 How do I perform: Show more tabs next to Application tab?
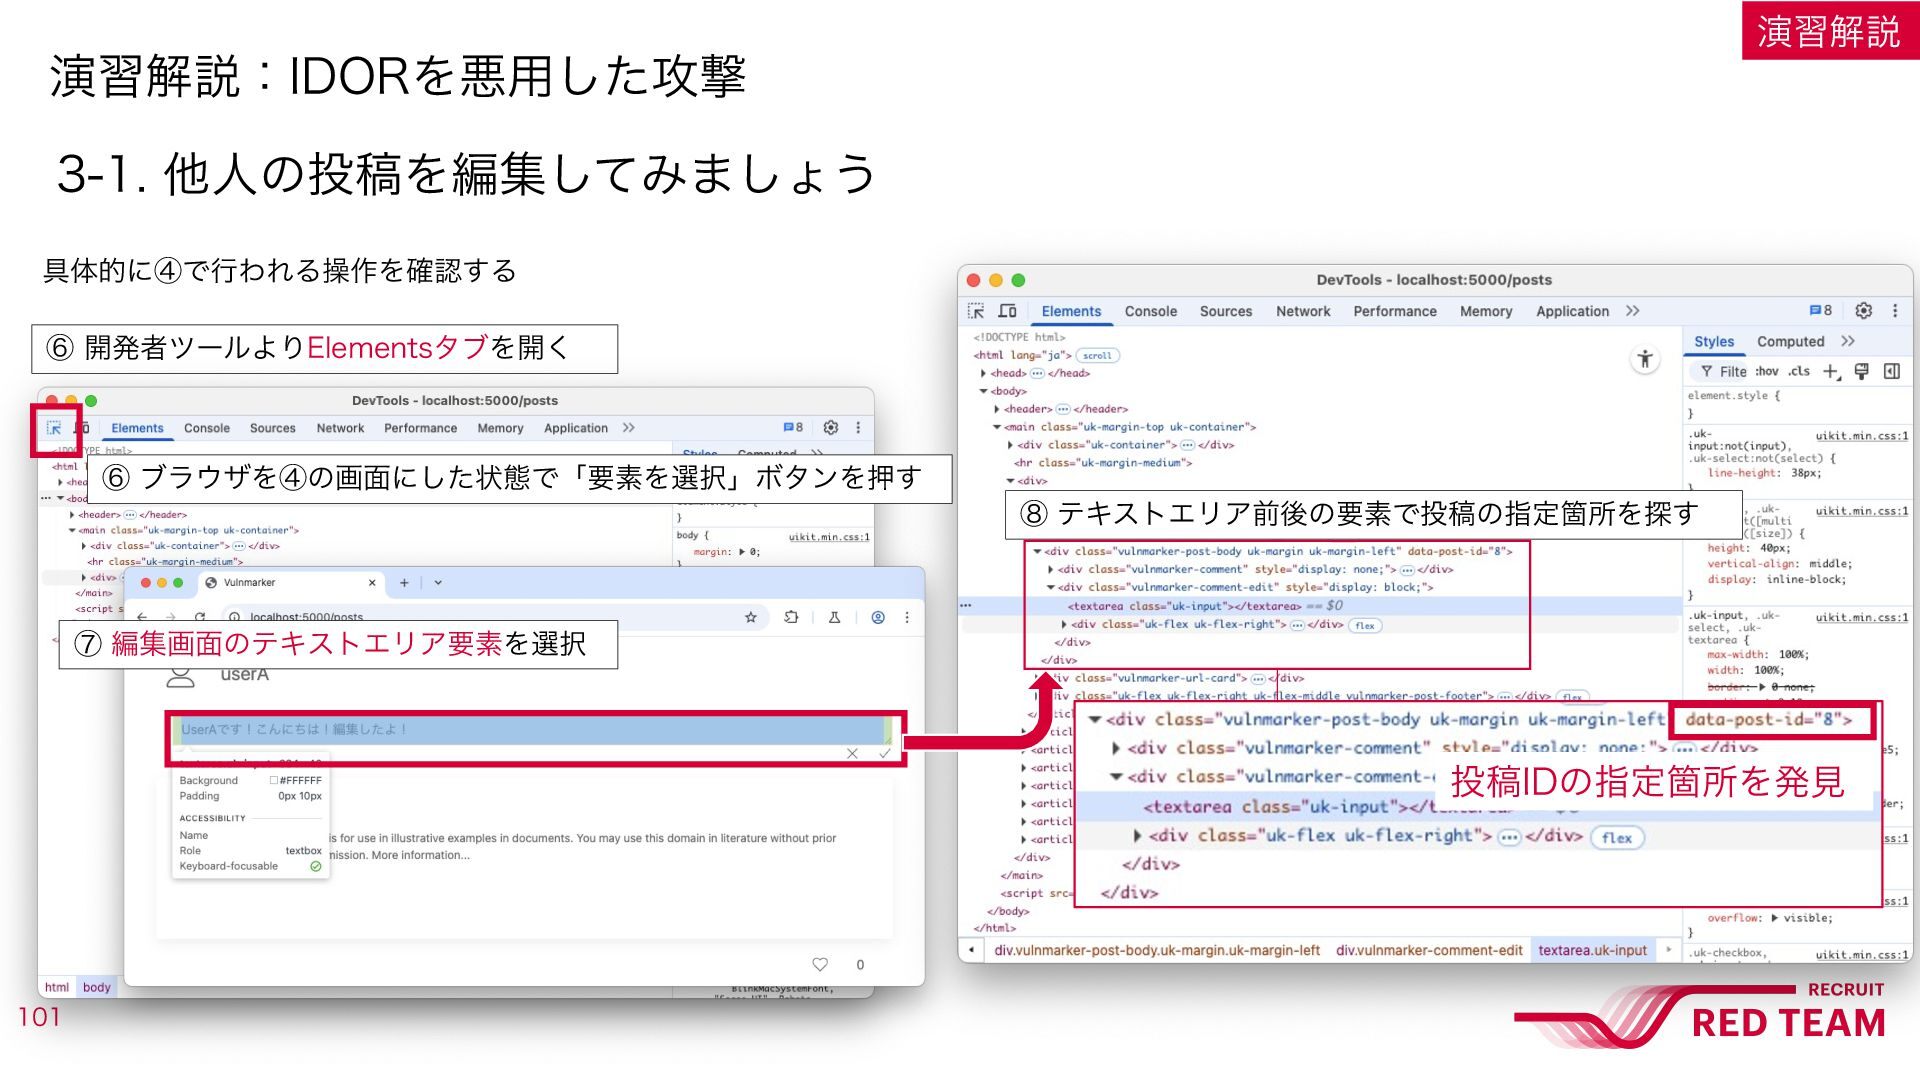[1633, 311]
